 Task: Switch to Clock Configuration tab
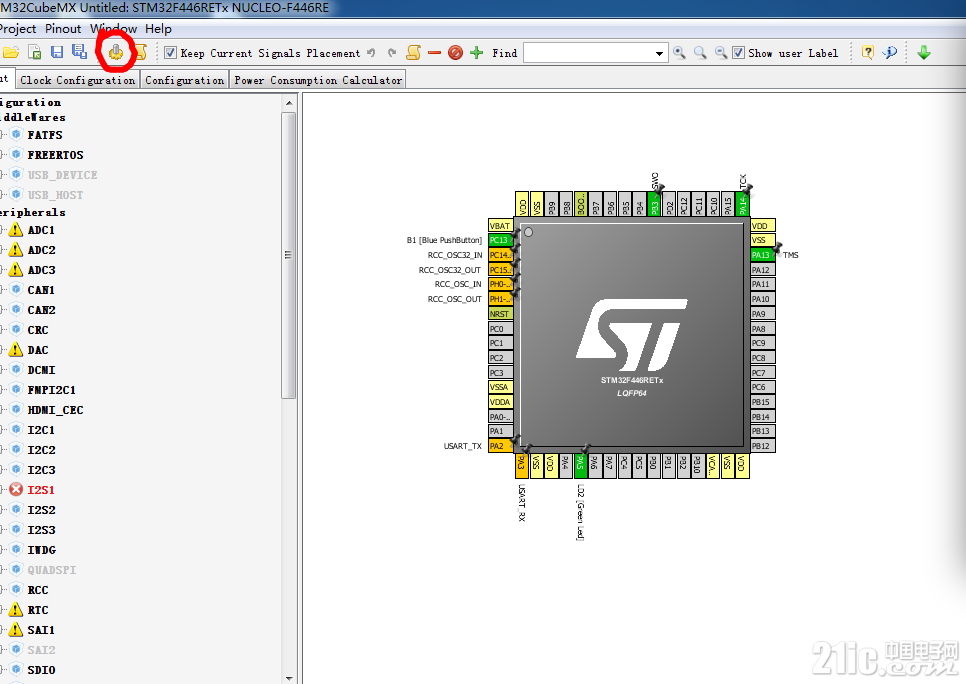[x=77, y=80]
